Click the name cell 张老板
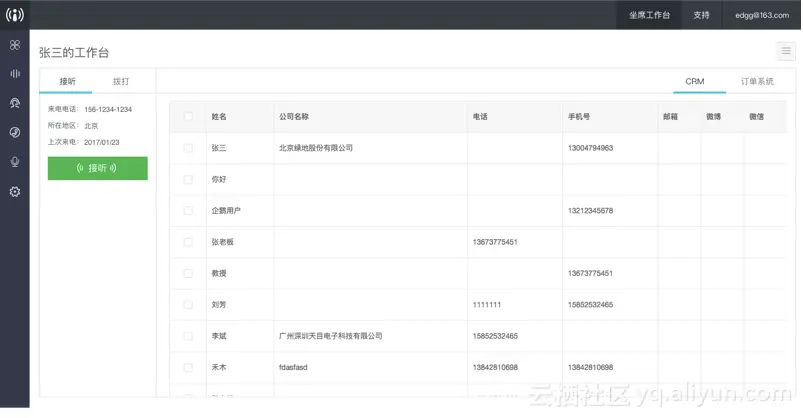The height and width of the screenshot is (418, 803). click(222, 242)
